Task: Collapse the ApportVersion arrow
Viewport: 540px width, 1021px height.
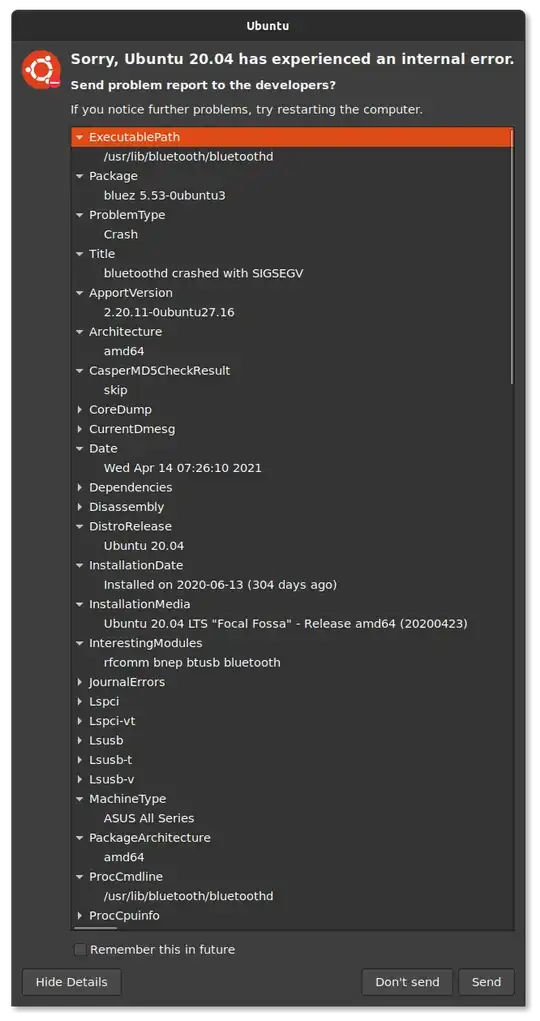Action: tap(79, 293)
